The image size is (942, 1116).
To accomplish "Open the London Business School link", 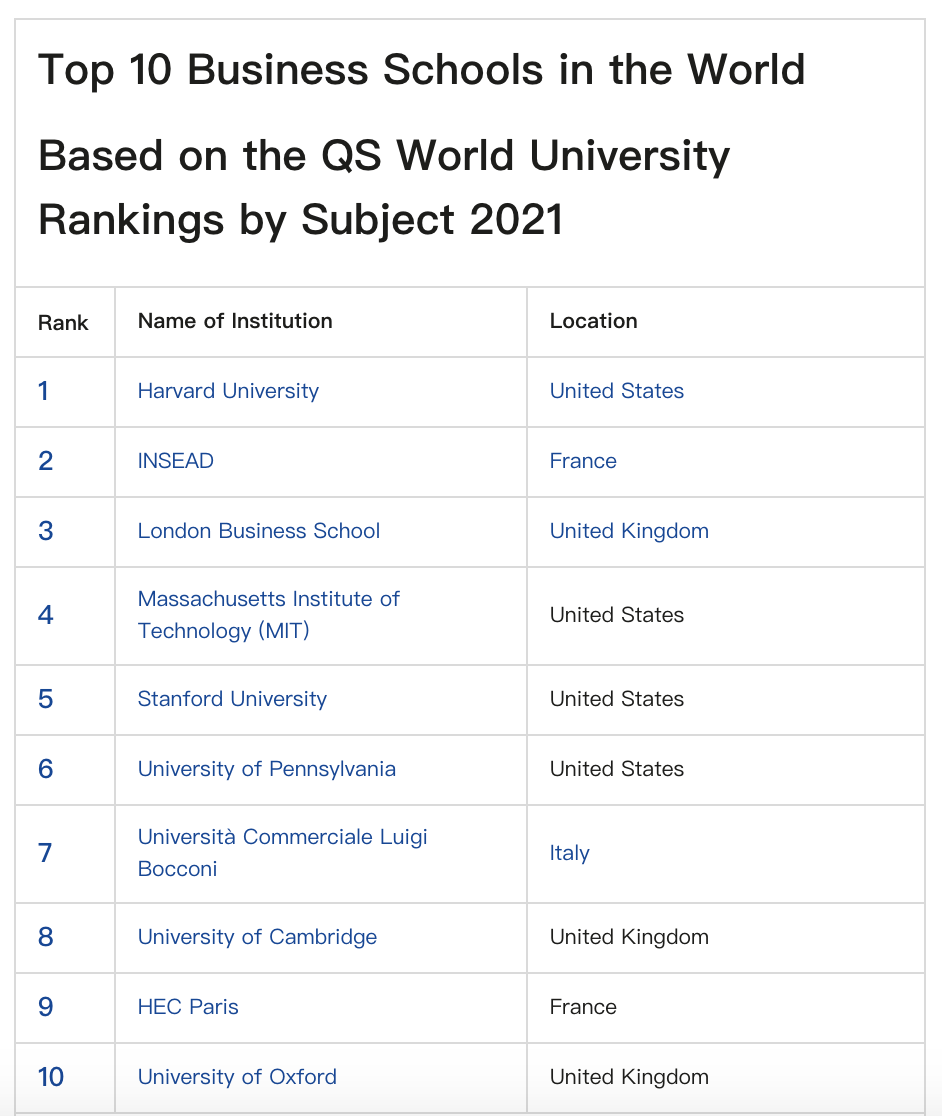I will (x=258, y=531).
